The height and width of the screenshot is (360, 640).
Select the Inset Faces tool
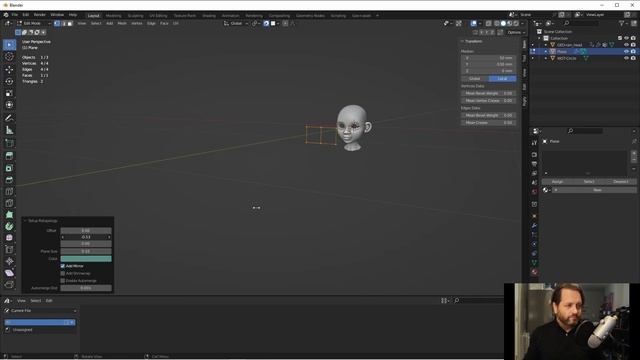click(9, 168)
